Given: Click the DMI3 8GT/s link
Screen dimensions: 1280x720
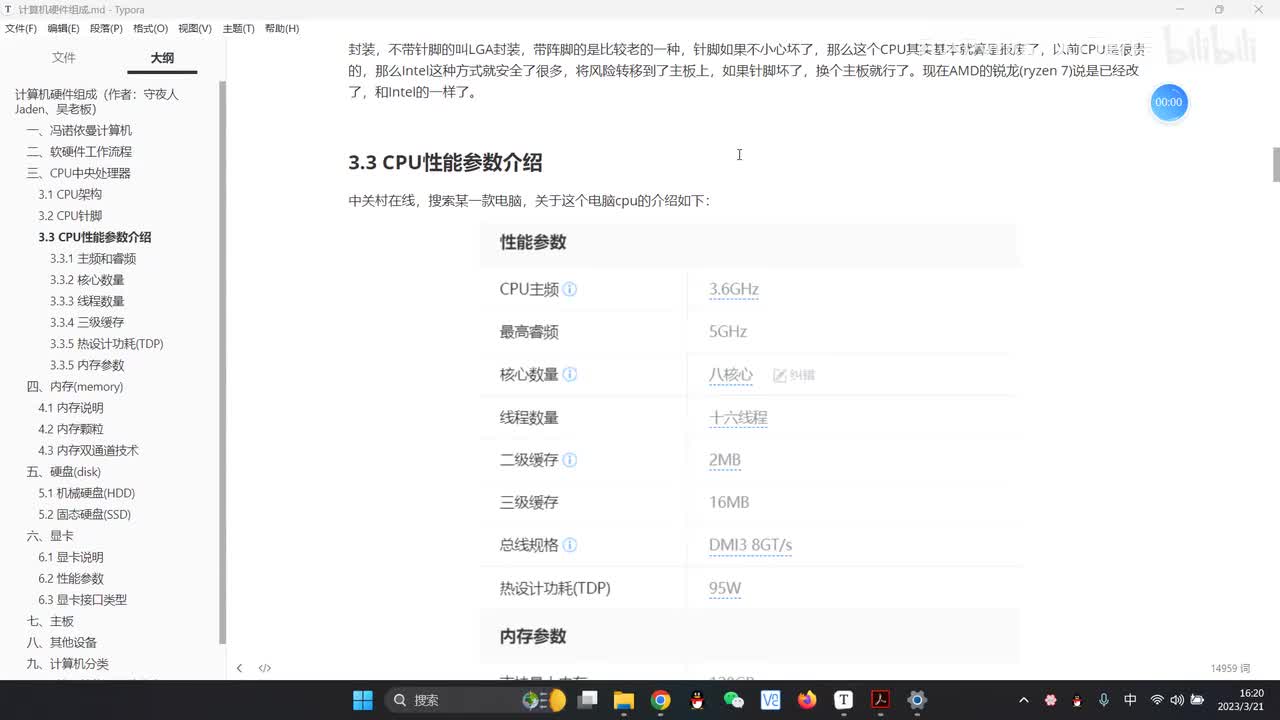Looking at the screenshot, I should pyautogui.click(x=750, y=545).
